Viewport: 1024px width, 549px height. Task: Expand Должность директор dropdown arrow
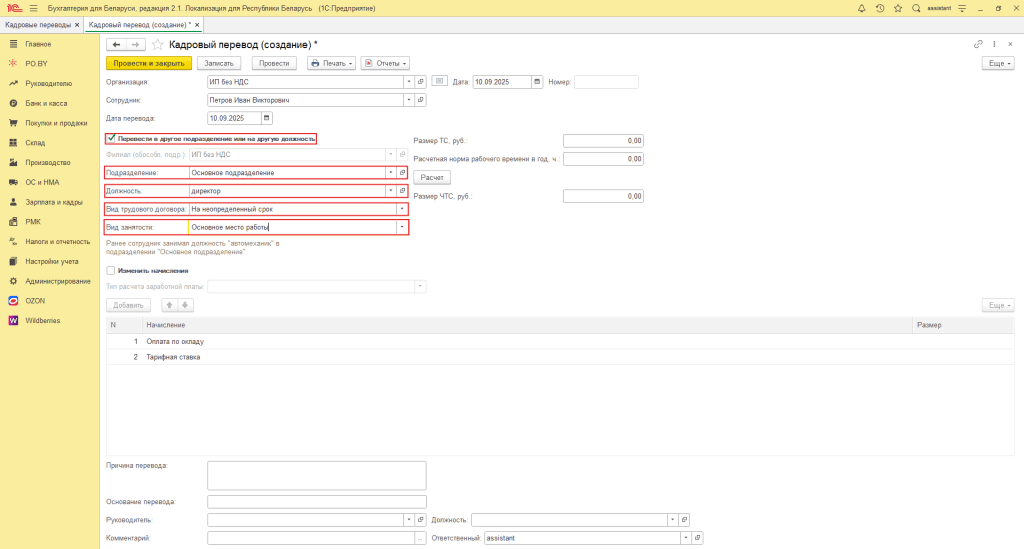point(391,191)
